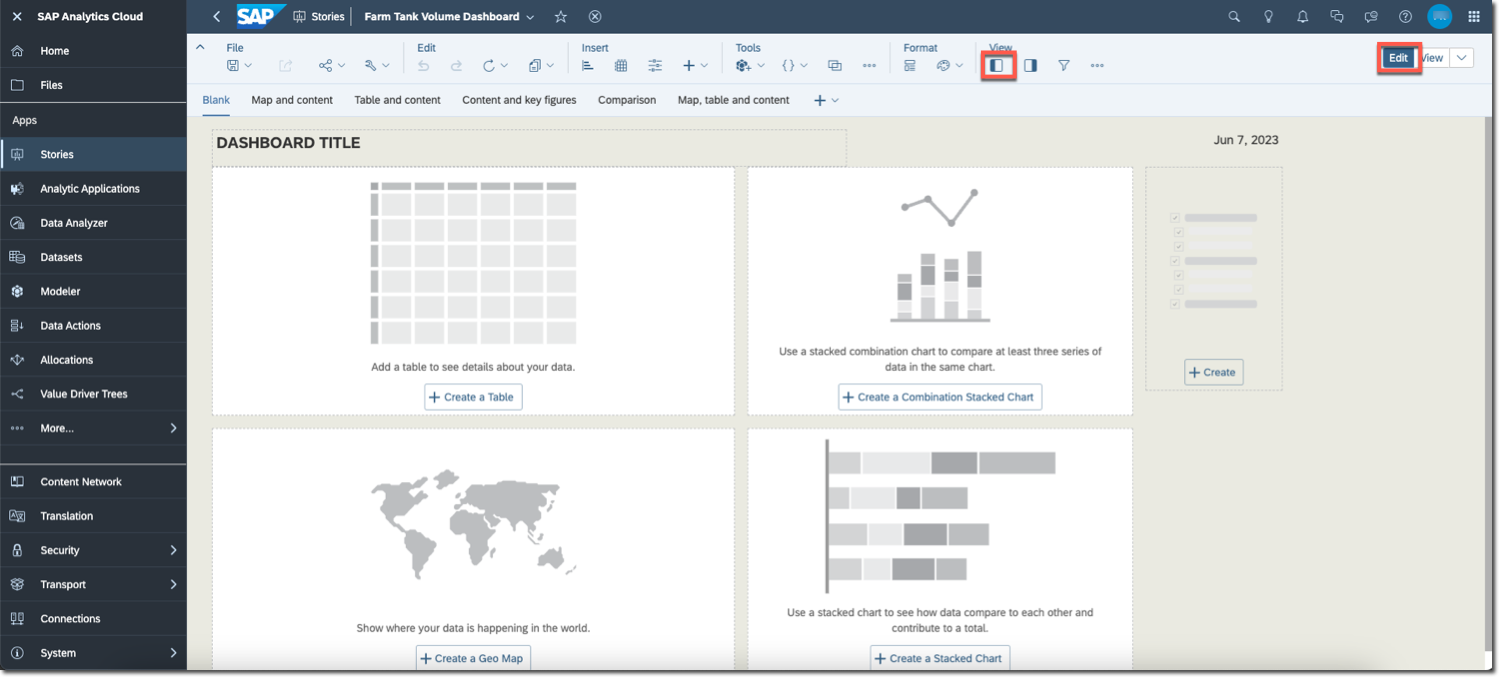Click the Redo arrow

456,66
